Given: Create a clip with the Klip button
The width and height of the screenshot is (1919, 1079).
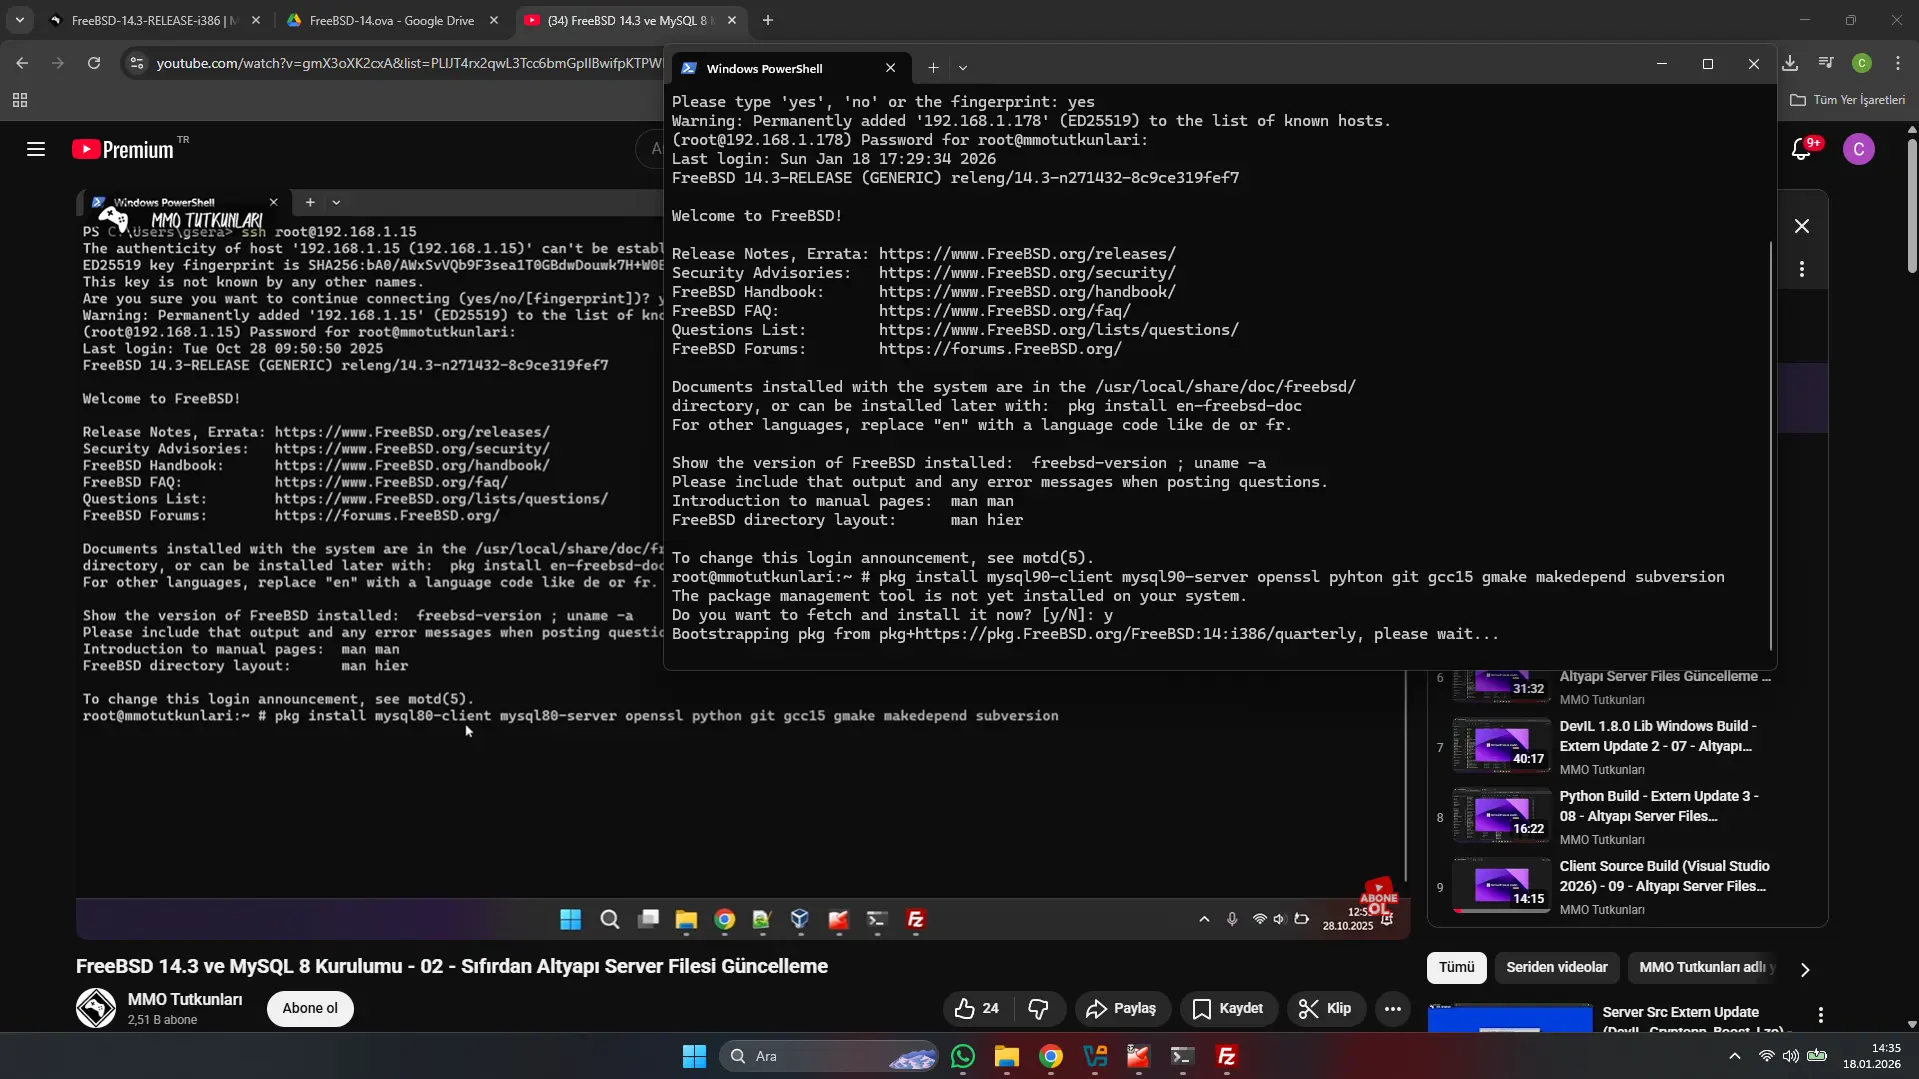Looking at the screenshot, I should pyautogui.click(x=1325, y=1008).
